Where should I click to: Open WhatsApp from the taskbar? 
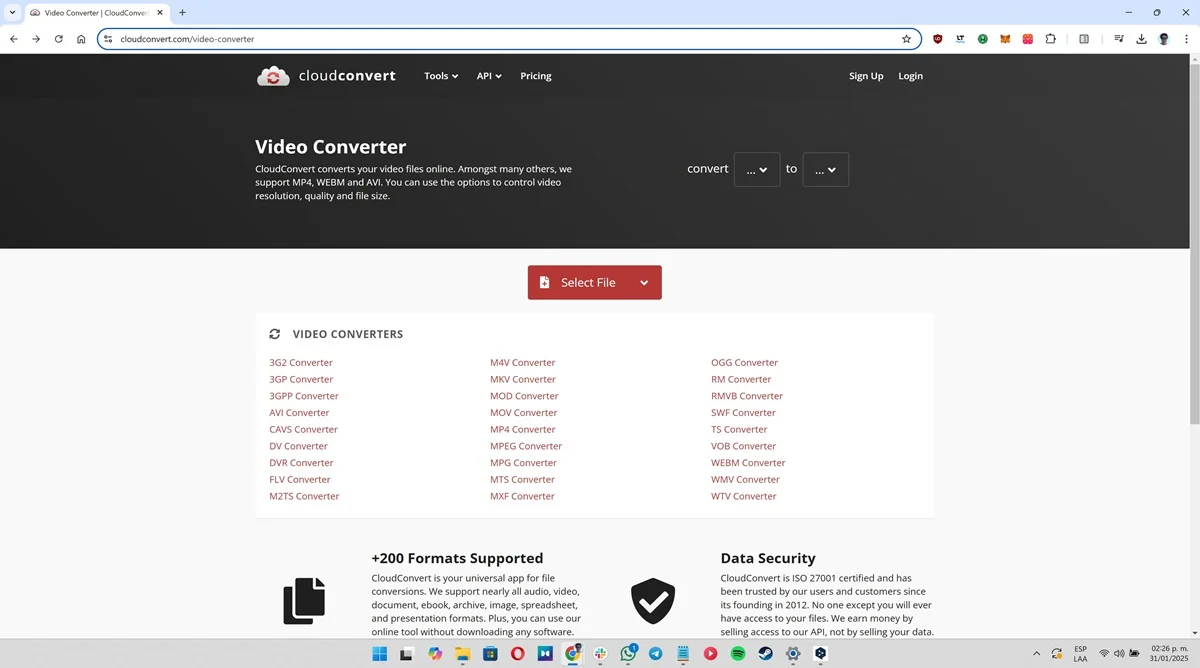(x=627, y=653)
